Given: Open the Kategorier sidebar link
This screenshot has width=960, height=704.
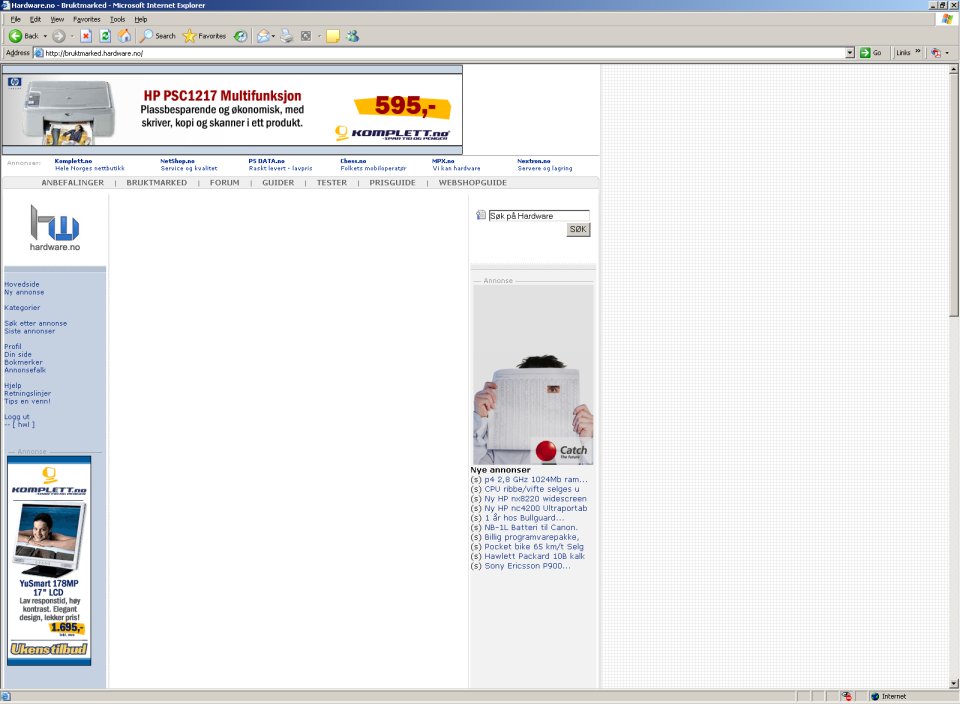Looking at the screenshot, I should click(22, 307).
